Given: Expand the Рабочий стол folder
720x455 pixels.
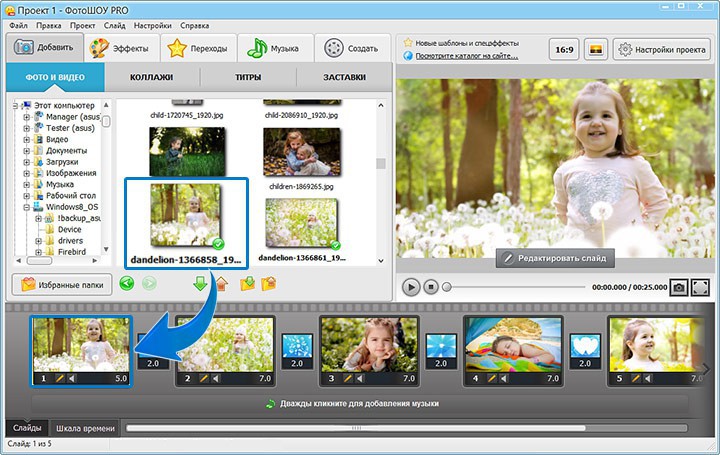Looking at the screenshot, I should point(27,196).
